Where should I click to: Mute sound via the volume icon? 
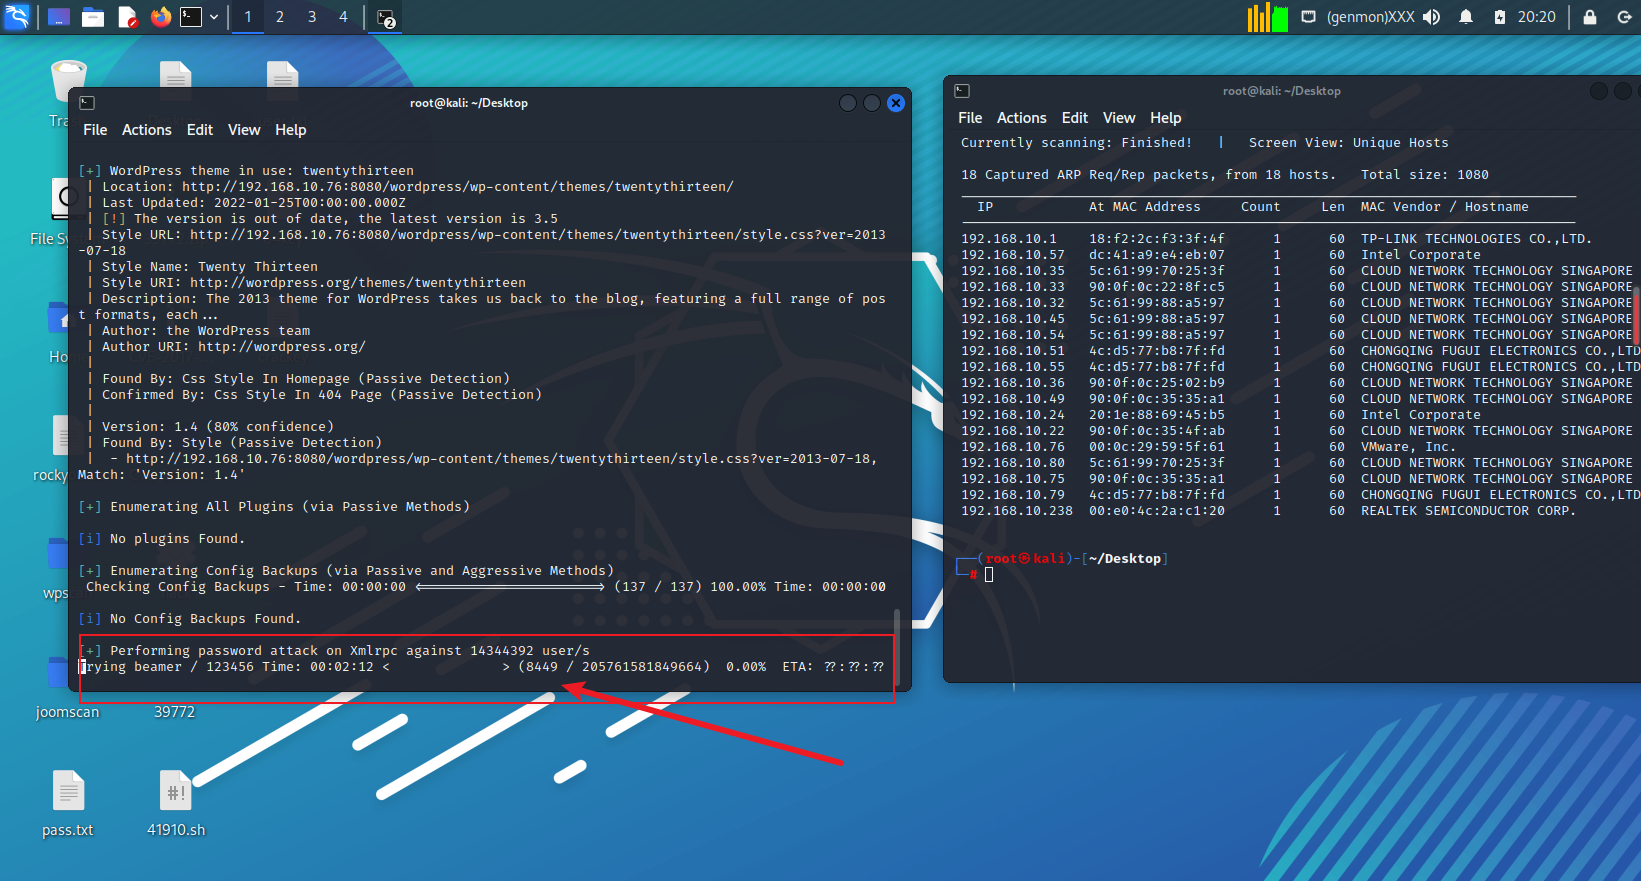click(x=1432, y=17)
